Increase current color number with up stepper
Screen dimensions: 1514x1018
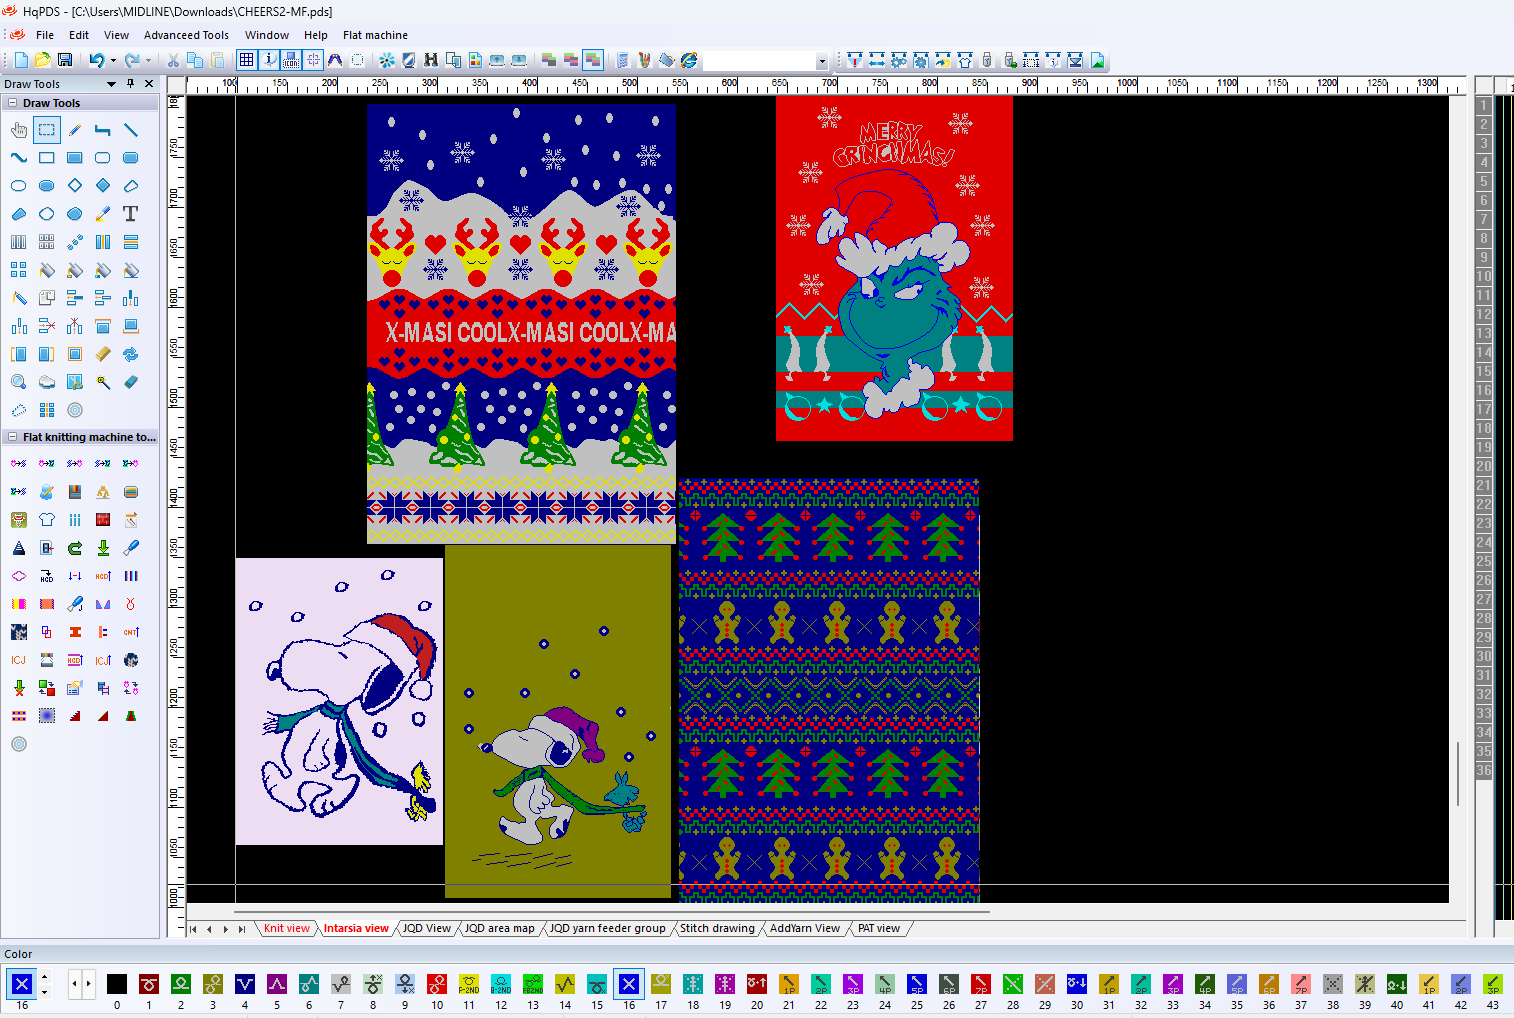pyautogui.click(x=45, y=977)
